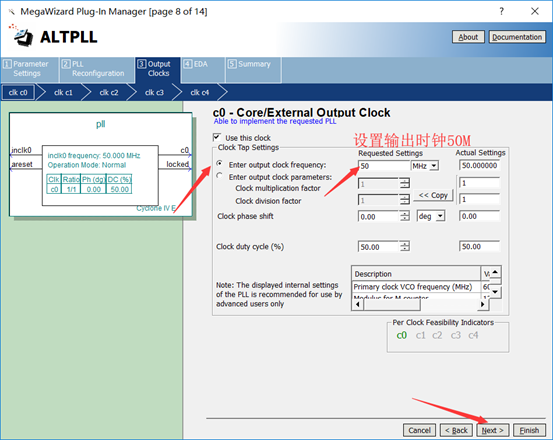
Task: Select the clk c0 step
Action: [x=18, y=92]
